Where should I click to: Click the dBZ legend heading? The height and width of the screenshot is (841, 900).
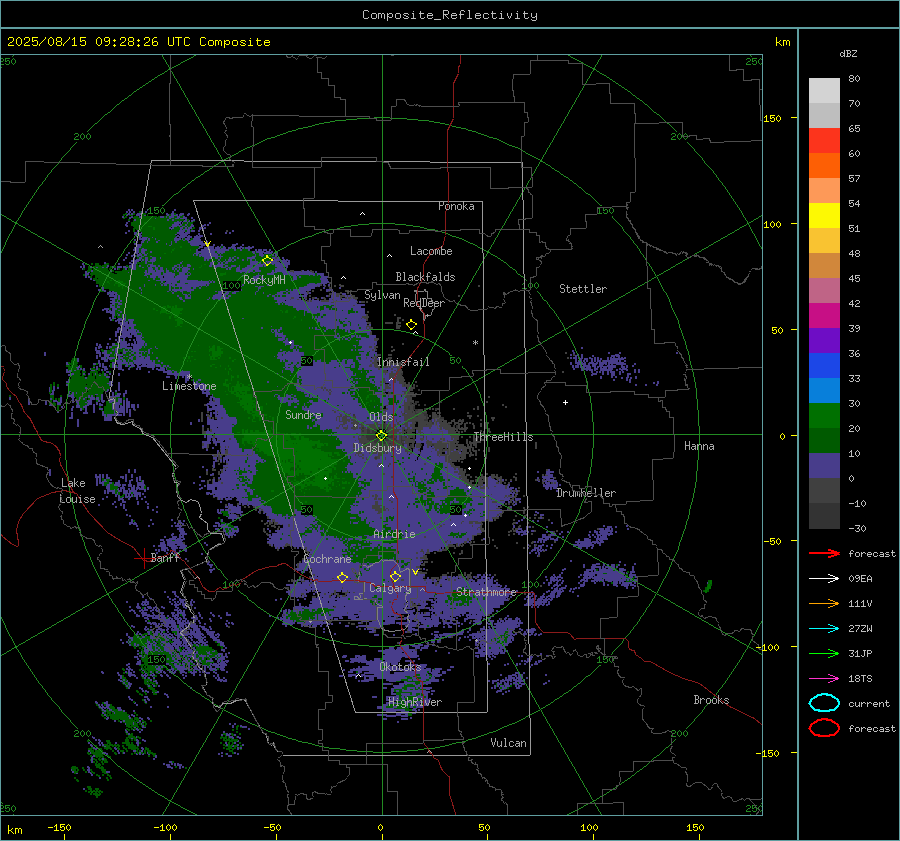pos(848,53)
